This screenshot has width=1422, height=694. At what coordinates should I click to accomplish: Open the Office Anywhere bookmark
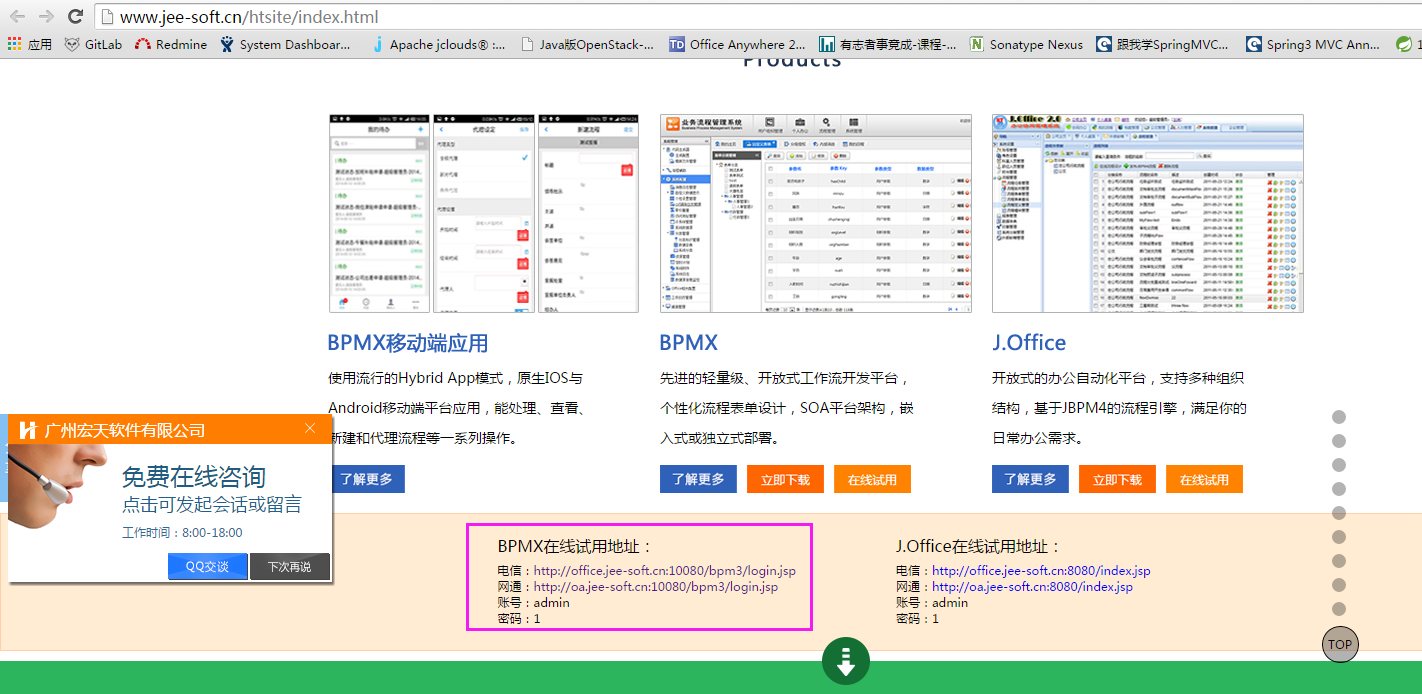[737, 44]
